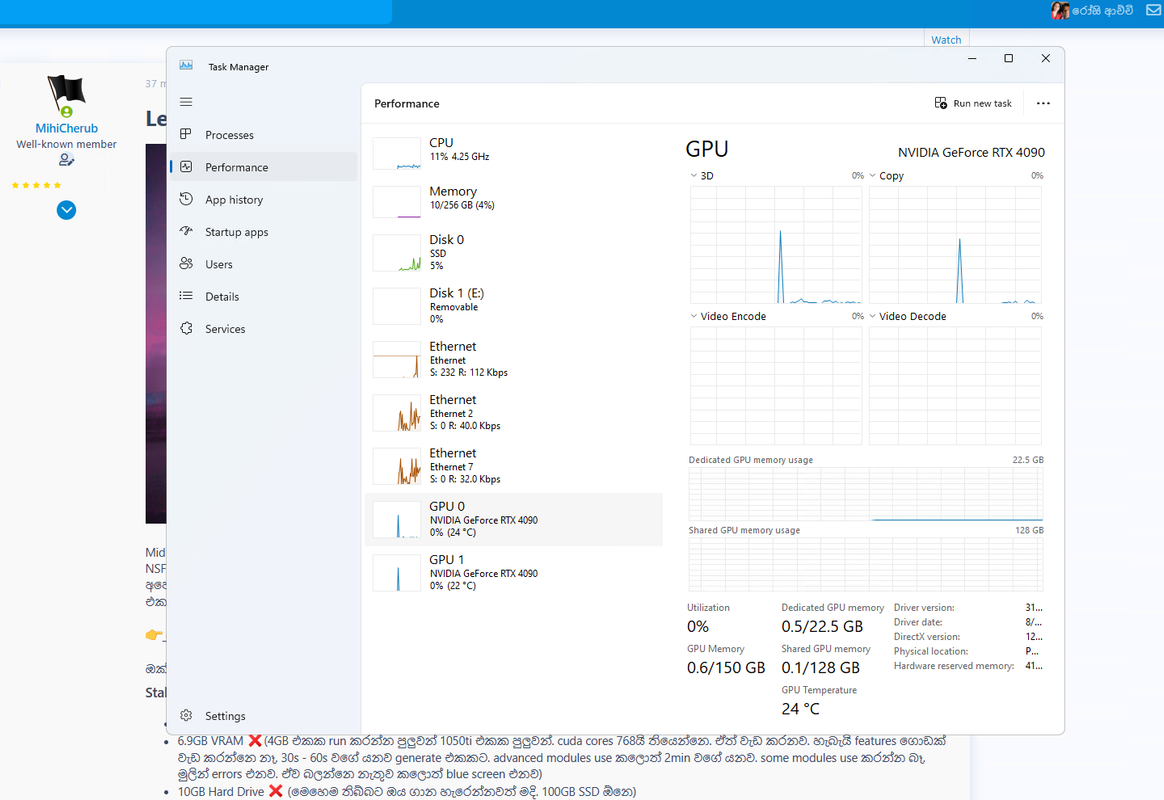Viewport: 1164px width, 800px height.
Task: Open App history via its clock icon
Action: (186, 199)
